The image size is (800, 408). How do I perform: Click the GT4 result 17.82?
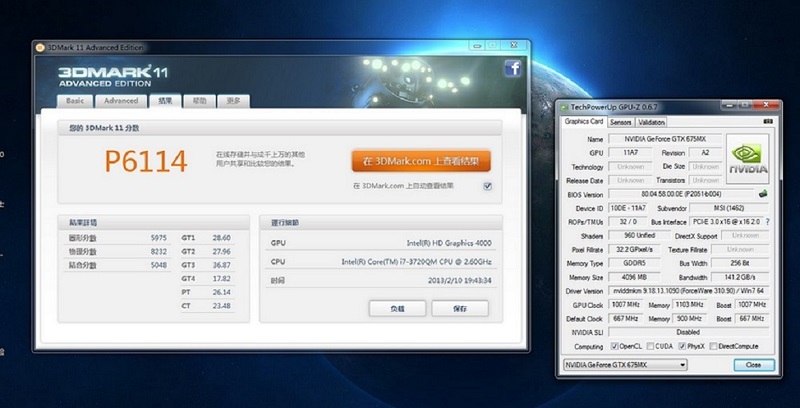click(221, 279)
